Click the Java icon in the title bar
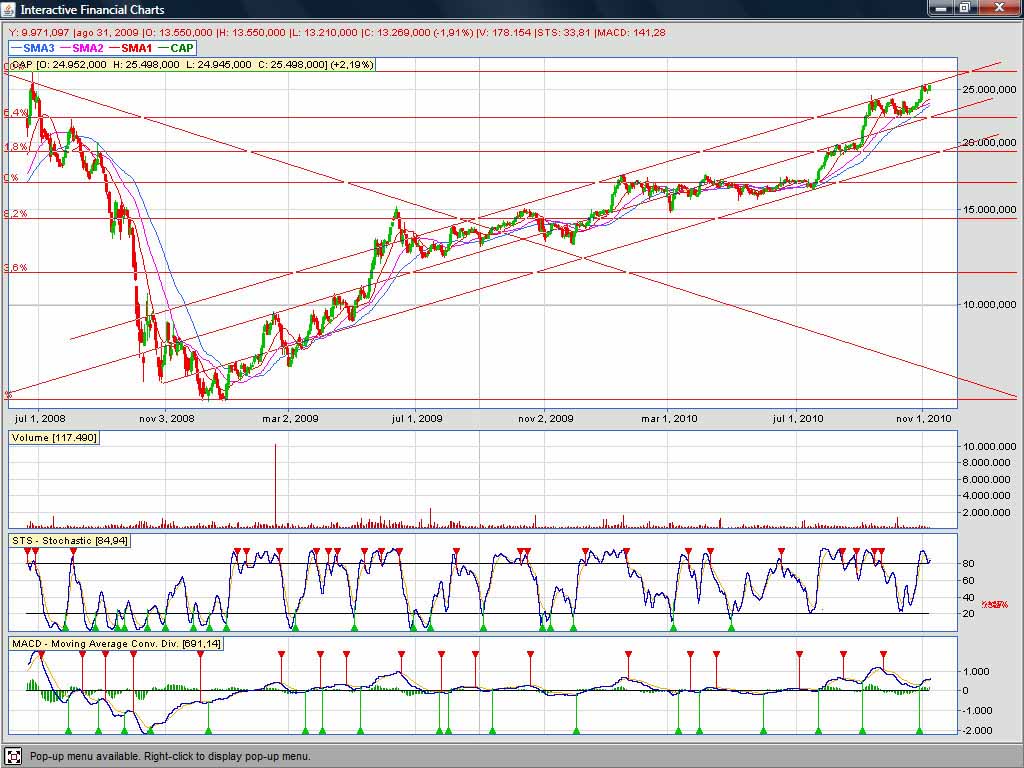Viewport: 1024px width, 768px height. coord(9,9)
